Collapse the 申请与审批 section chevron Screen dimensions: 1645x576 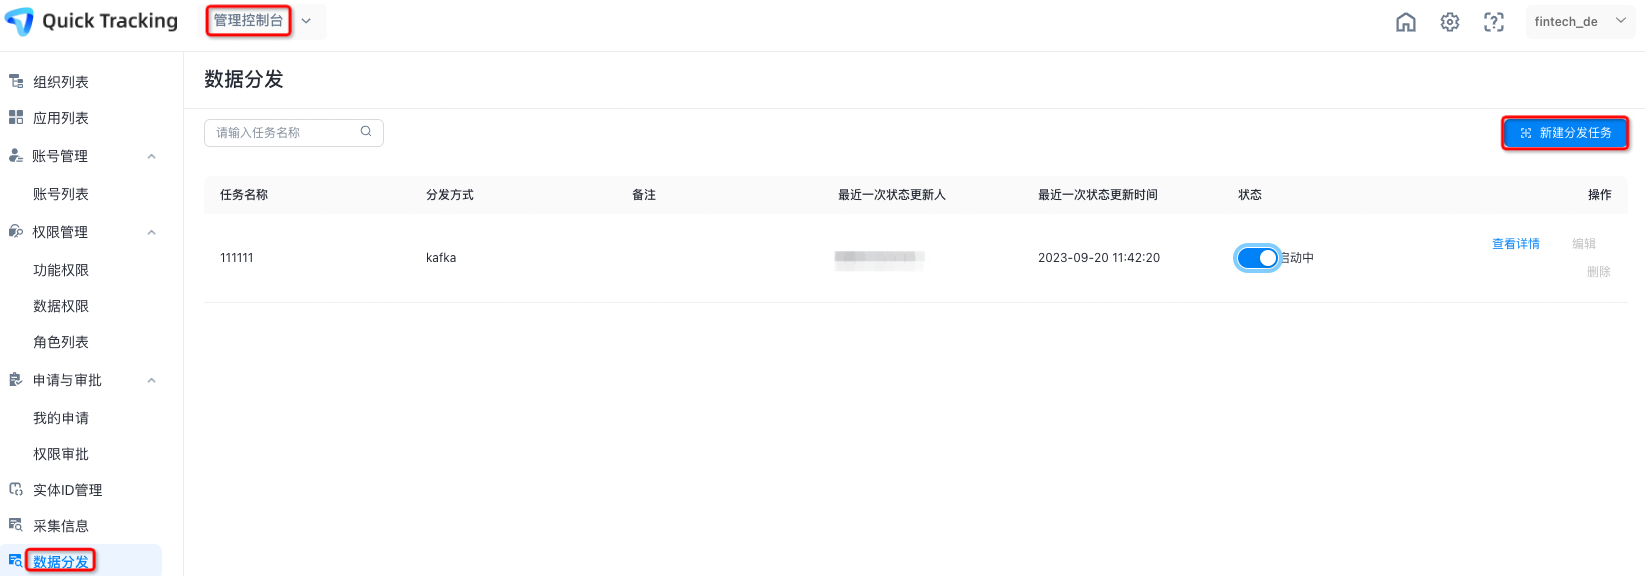[x=152, y=380]
